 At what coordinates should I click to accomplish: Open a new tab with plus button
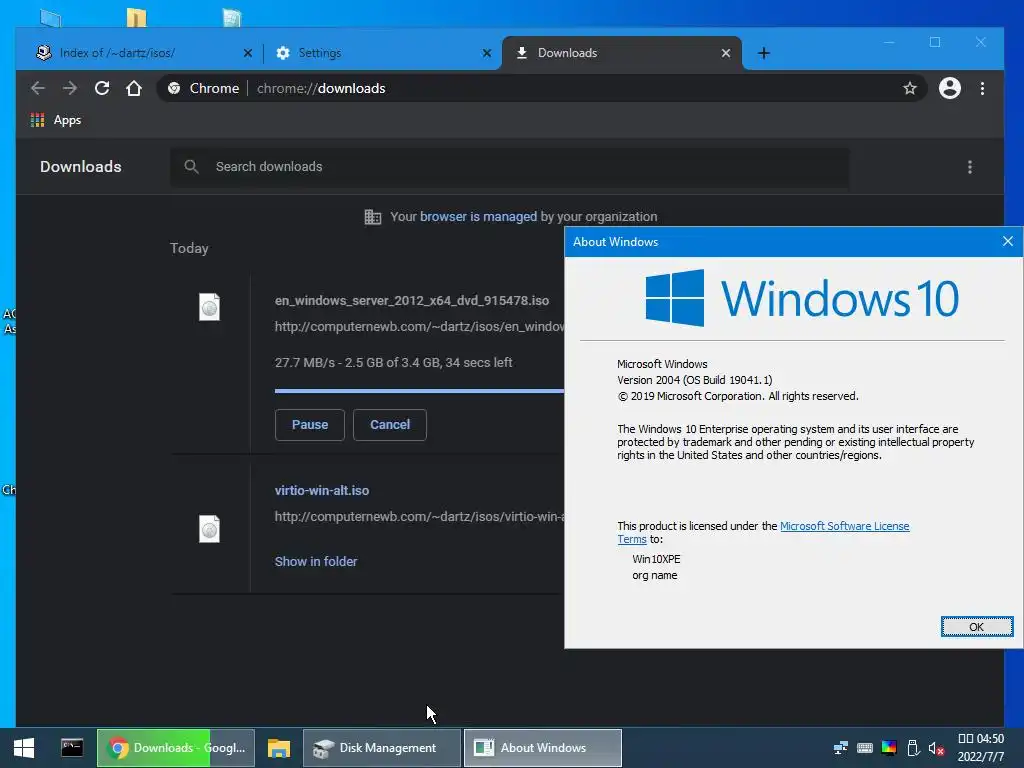click(x=763, y=53)
